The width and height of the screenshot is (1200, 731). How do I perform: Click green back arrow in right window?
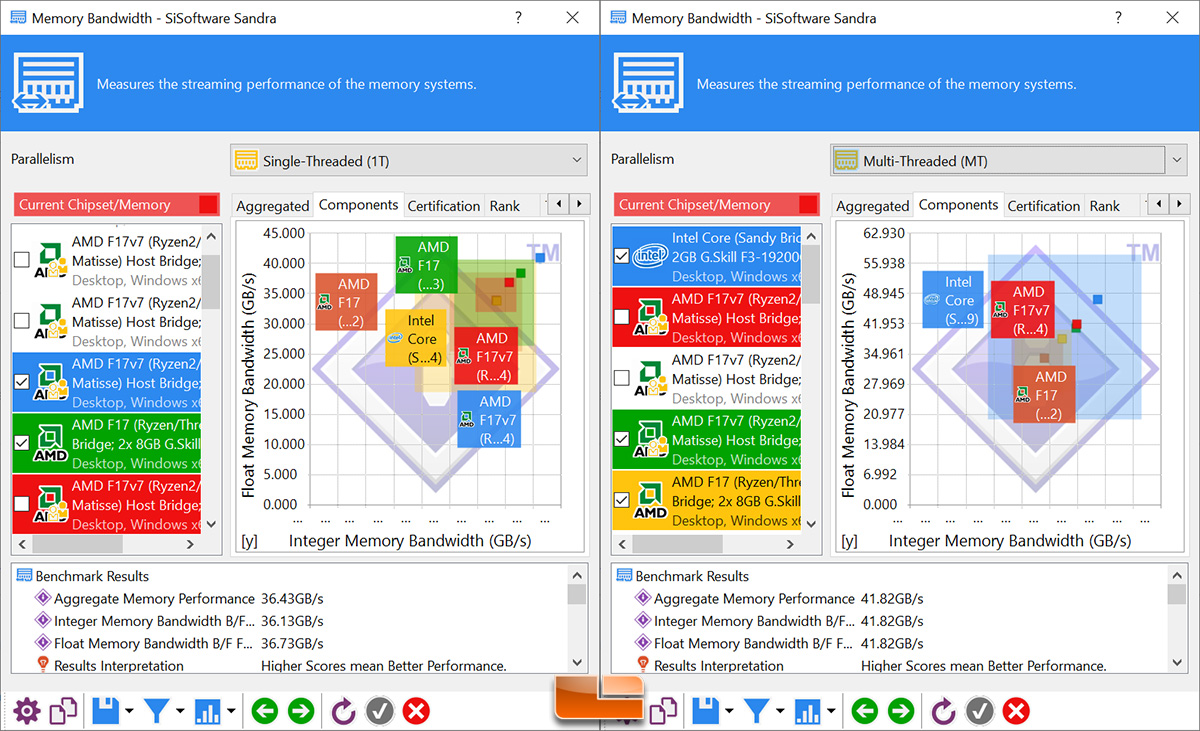(x=865, y=711)
